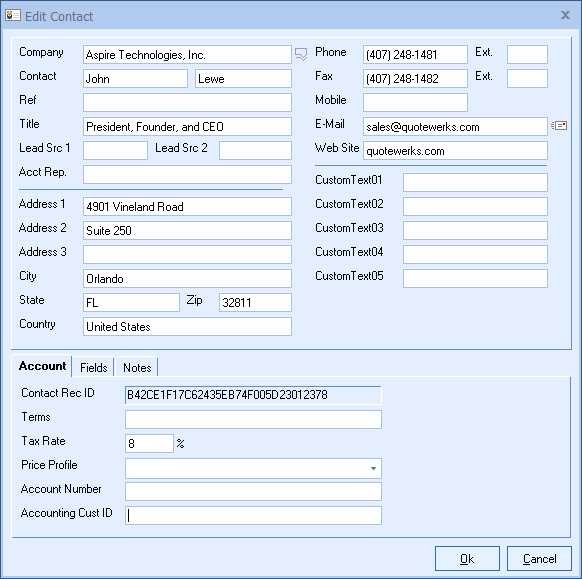Open the Notes tab
582x579 pixels.
137,368
